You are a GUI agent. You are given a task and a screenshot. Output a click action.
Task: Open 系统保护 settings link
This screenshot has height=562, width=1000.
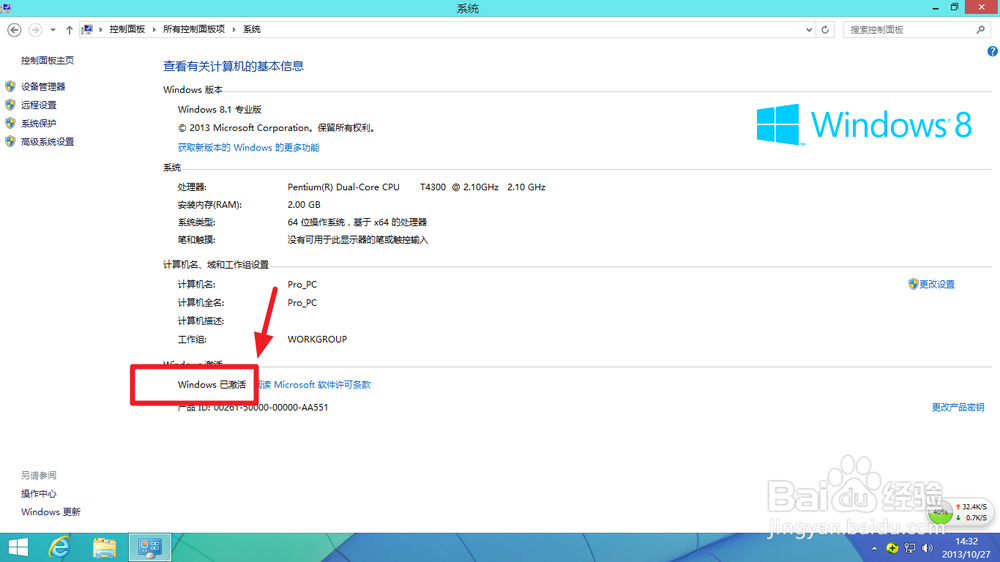38,123
